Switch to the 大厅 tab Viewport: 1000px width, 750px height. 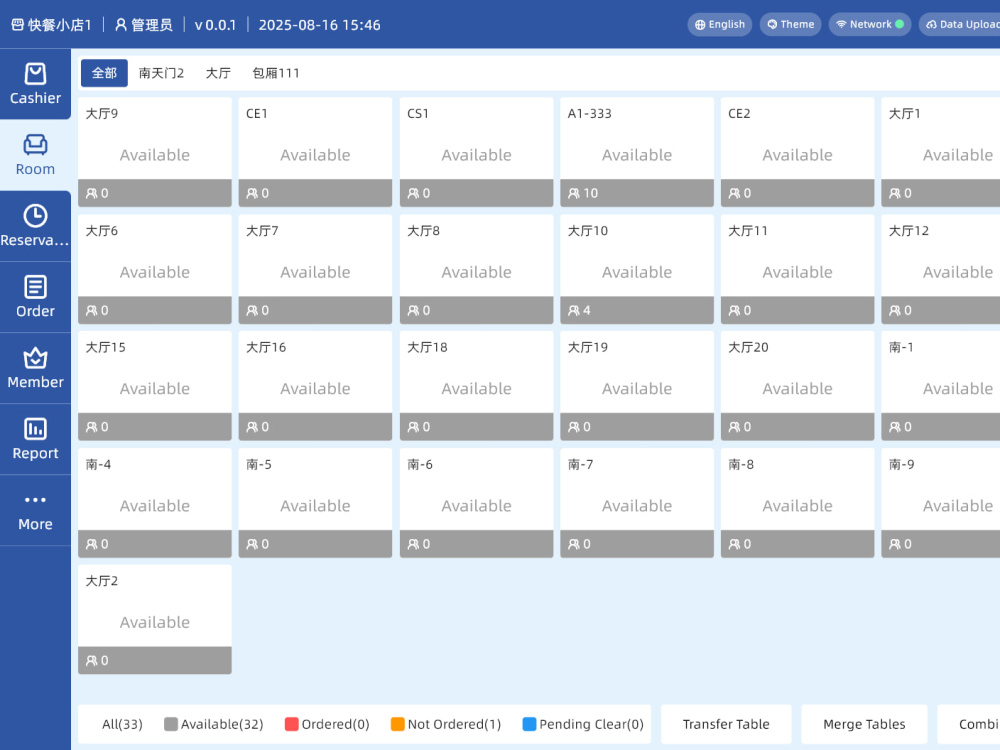[218, 73]
